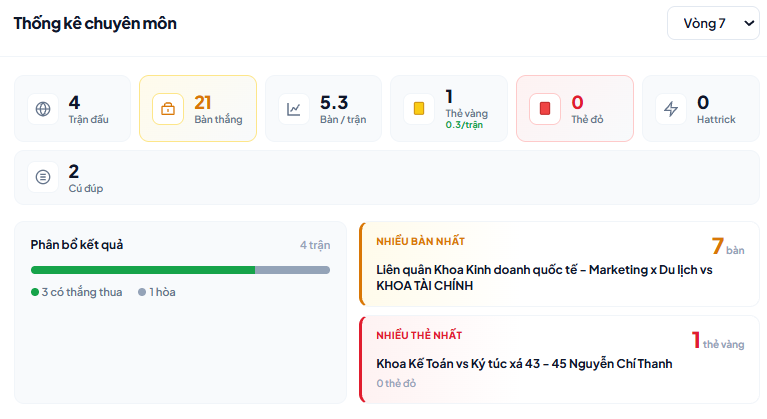This screenshot has height=419, width=767.
Task: Click the yellow card icon
Action: click(419, 109)
